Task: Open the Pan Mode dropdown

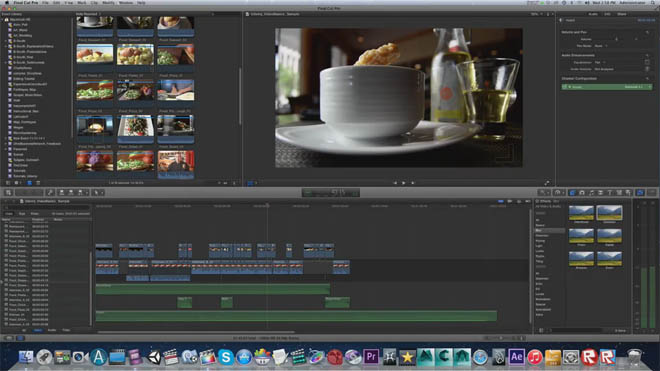Action: [x=600, y=45]
